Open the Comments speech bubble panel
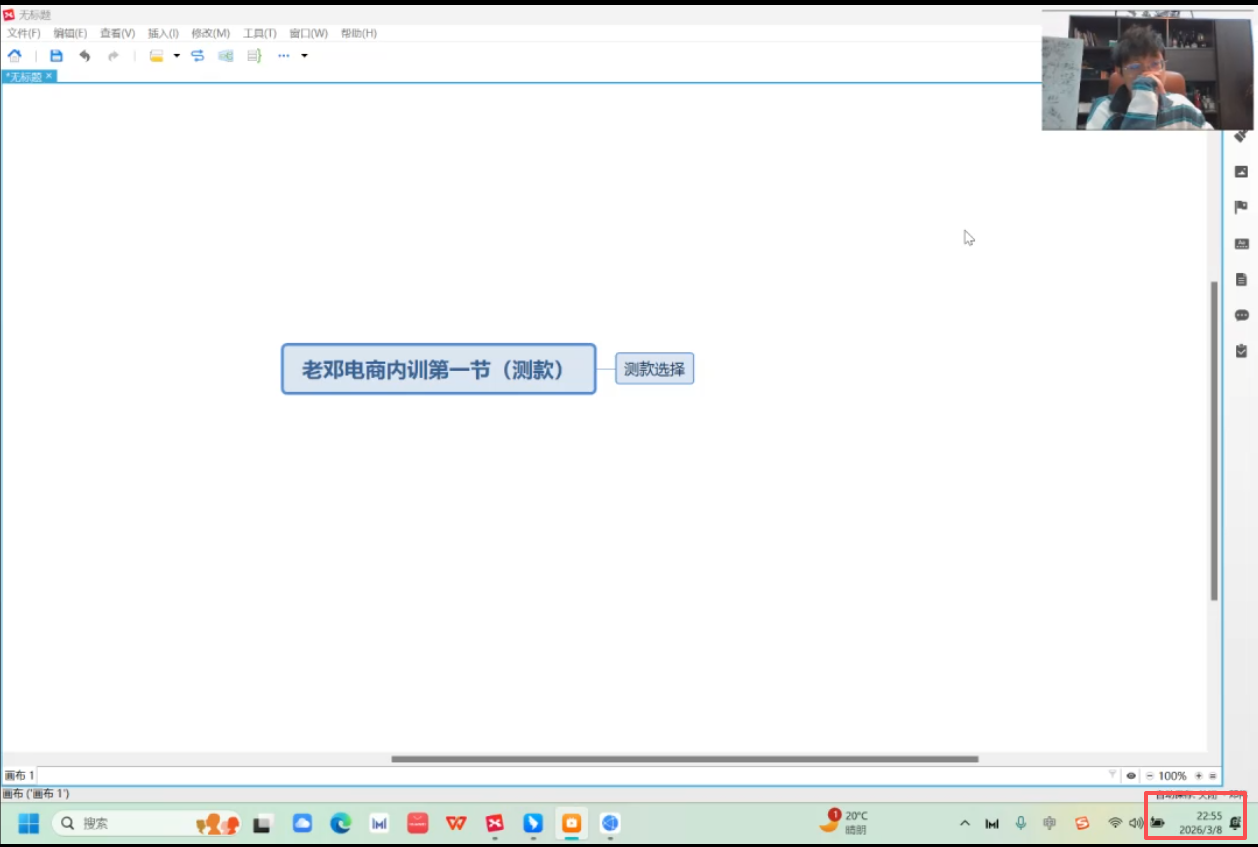This screenshot has width=1258, height=847. (1241, 315)
